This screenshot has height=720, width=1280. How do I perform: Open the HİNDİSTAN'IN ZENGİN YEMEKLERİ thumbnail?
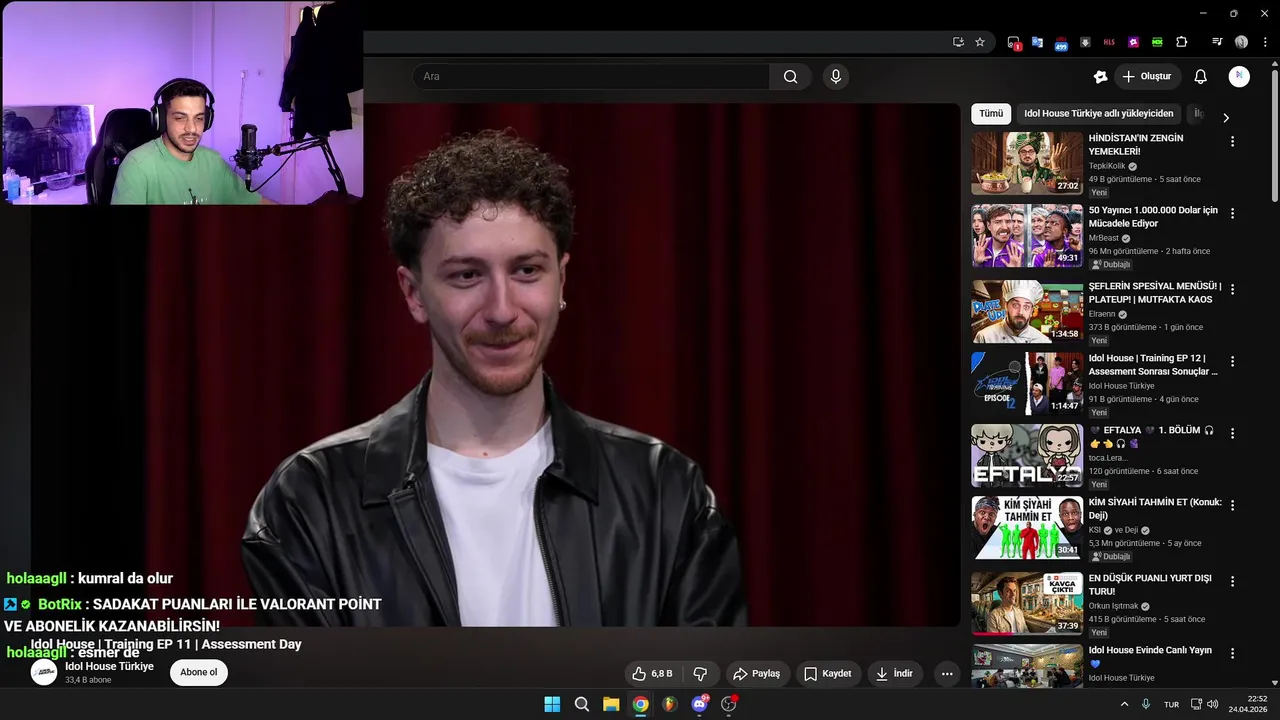(x=1027, y=164)
